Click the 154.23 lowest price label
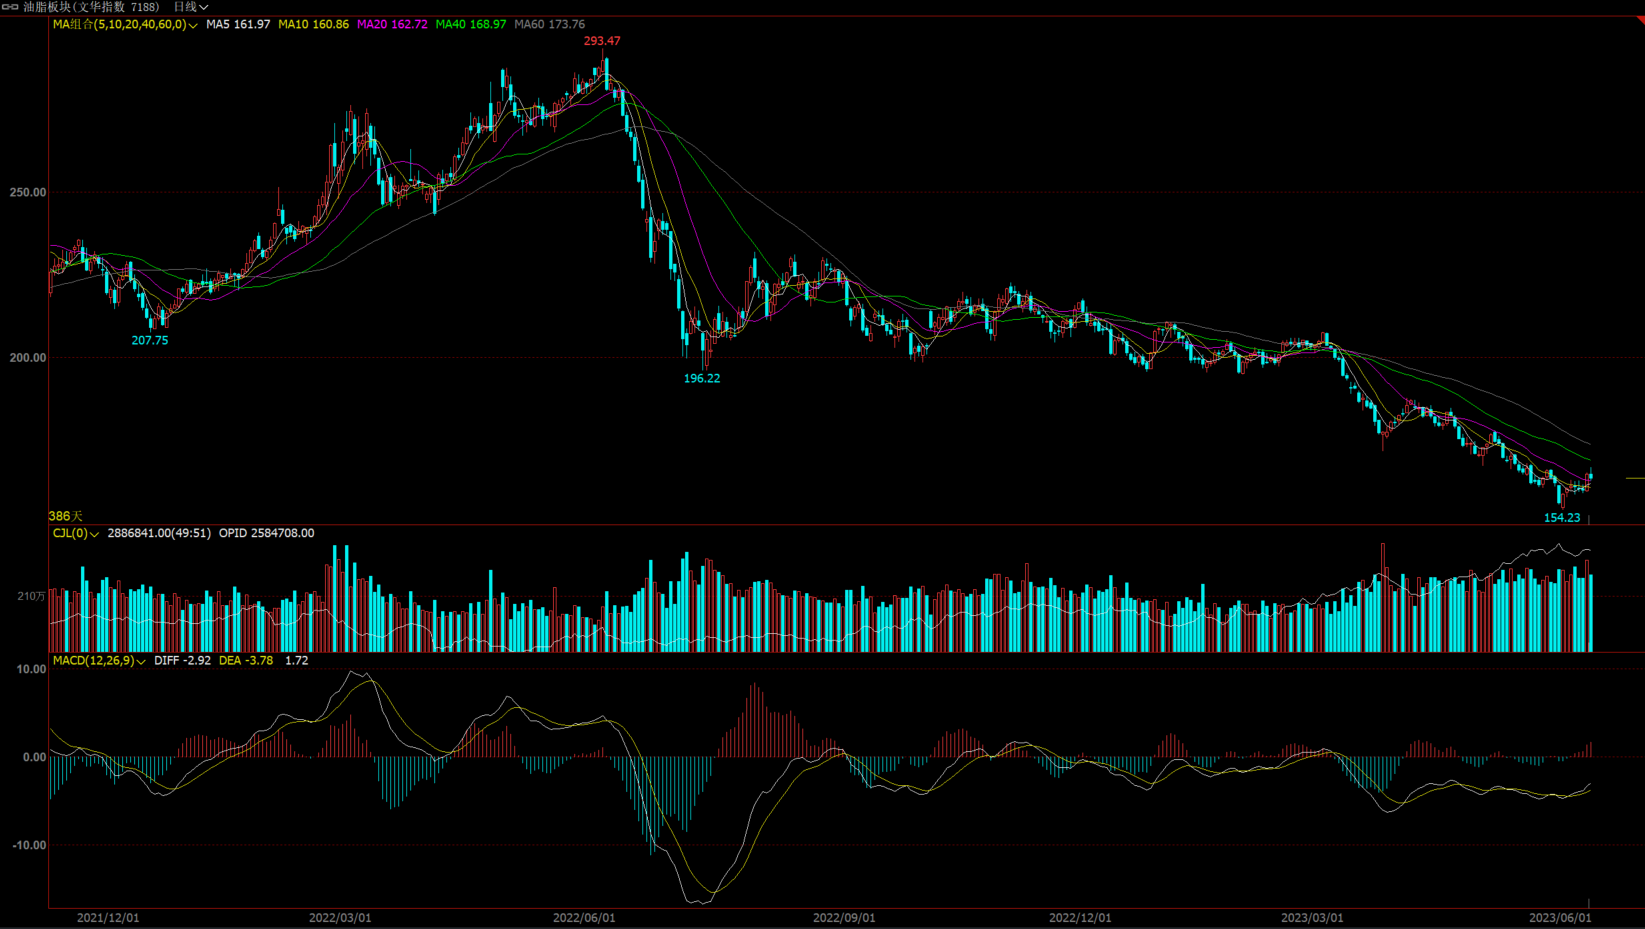This screenshot has height=929, width=1645. (x=1562, y=517)
